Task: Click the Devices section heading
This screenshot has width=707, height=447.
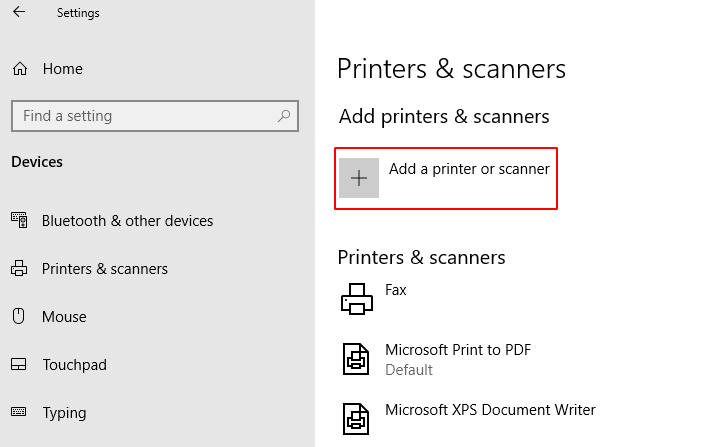Action: pos(37,162)
